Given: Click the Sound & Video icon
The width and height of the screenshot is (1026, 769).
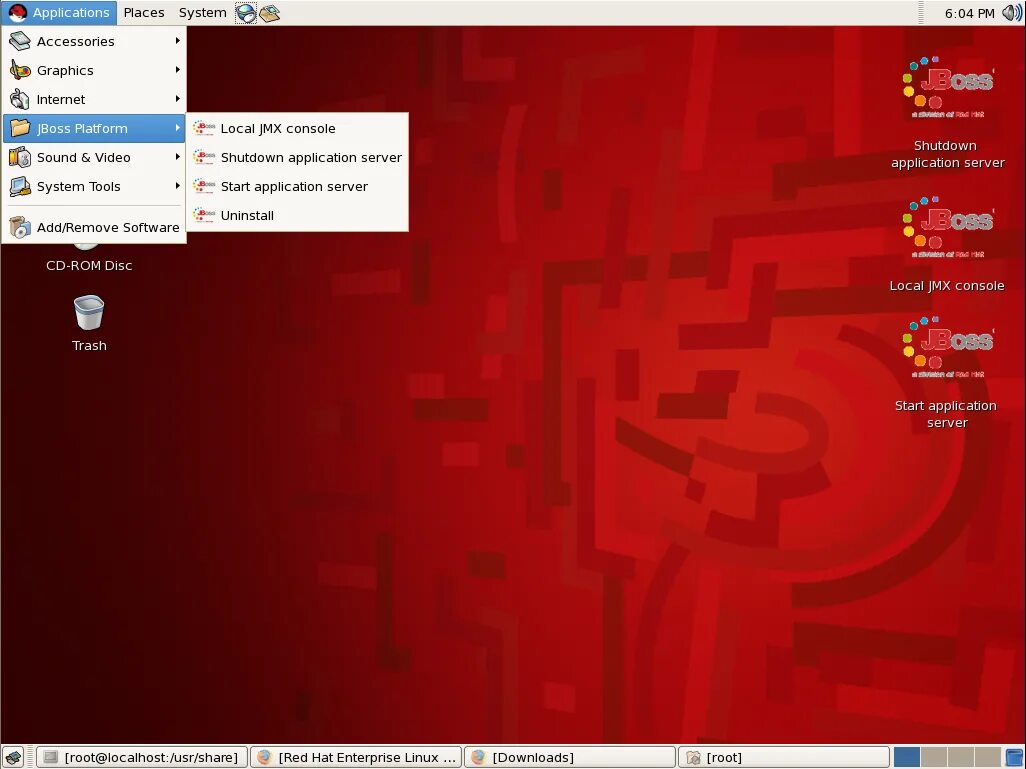Looking at the screenshot, I should coord(20,158).
